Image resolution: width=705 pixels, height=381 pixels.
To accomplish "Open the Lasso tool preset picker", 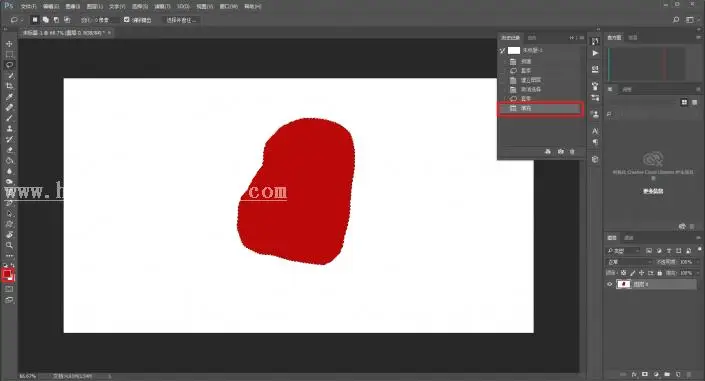I will [x=17, y=20].
